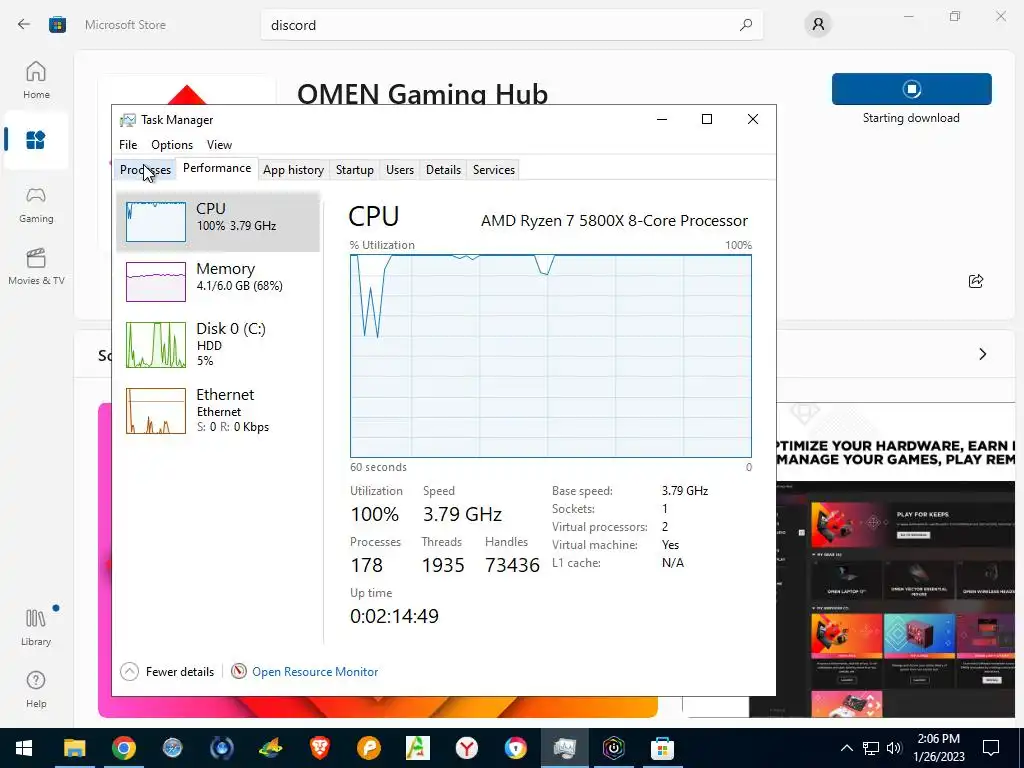Click the Task Manager title bar icon

point(127,120)
